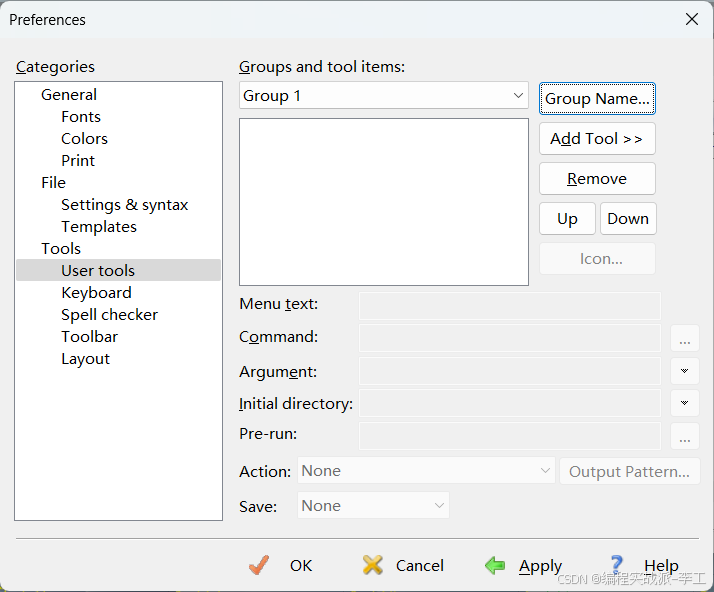The height and width of the screenshot is (592, 714).
Task: Click the Icon... button
Action: tap(597, 259)
